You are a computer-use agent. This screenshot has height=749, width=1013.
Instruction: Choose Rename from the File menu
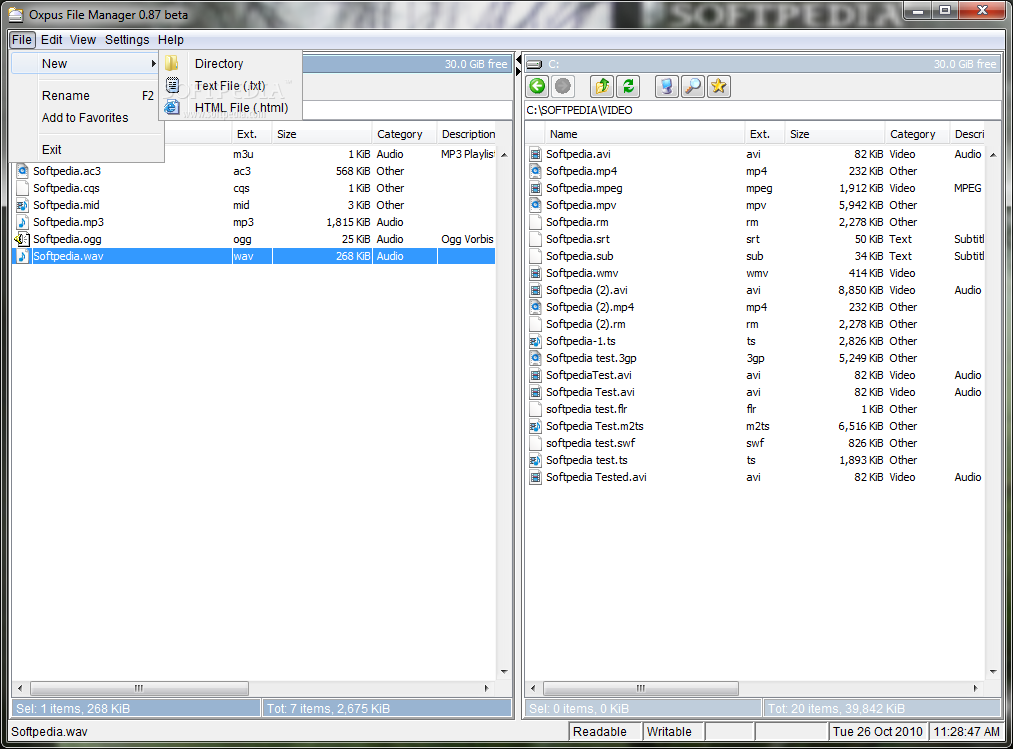coord(86,96)
